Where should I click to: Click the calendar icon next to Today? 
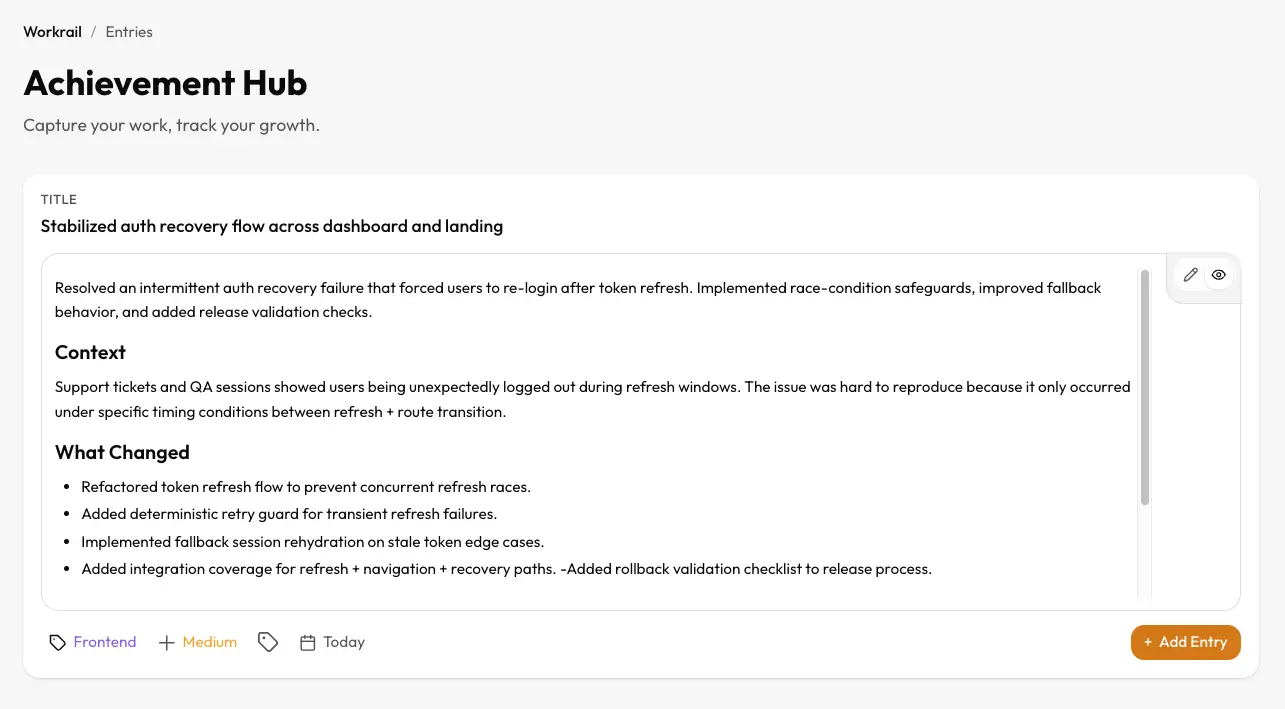click(305, 641)
